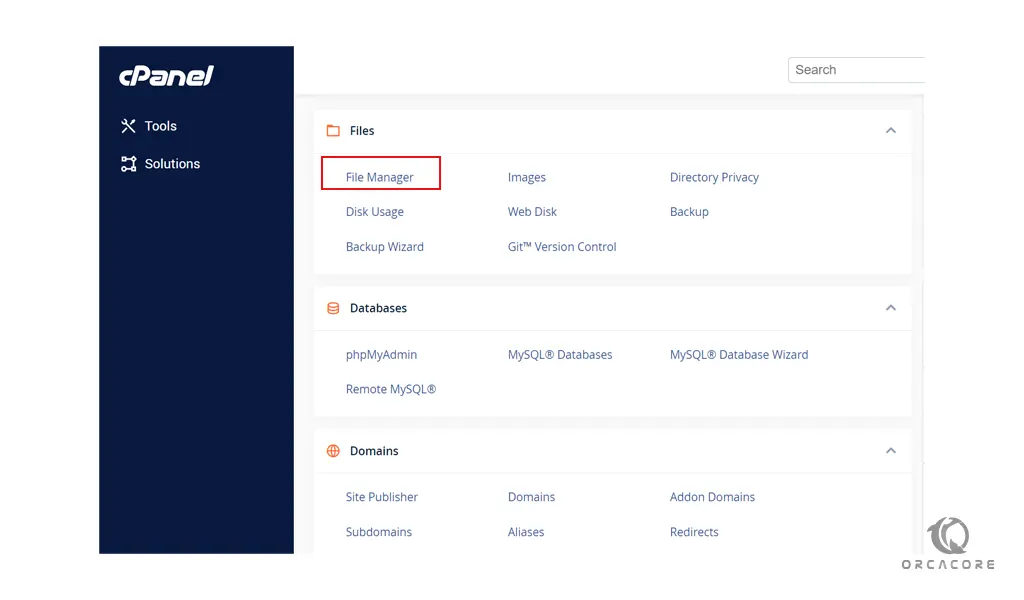Collapse the Files section chevron
Viewport: 1024px width, 600px height.
pyautogui.click(x=891, y=131)
